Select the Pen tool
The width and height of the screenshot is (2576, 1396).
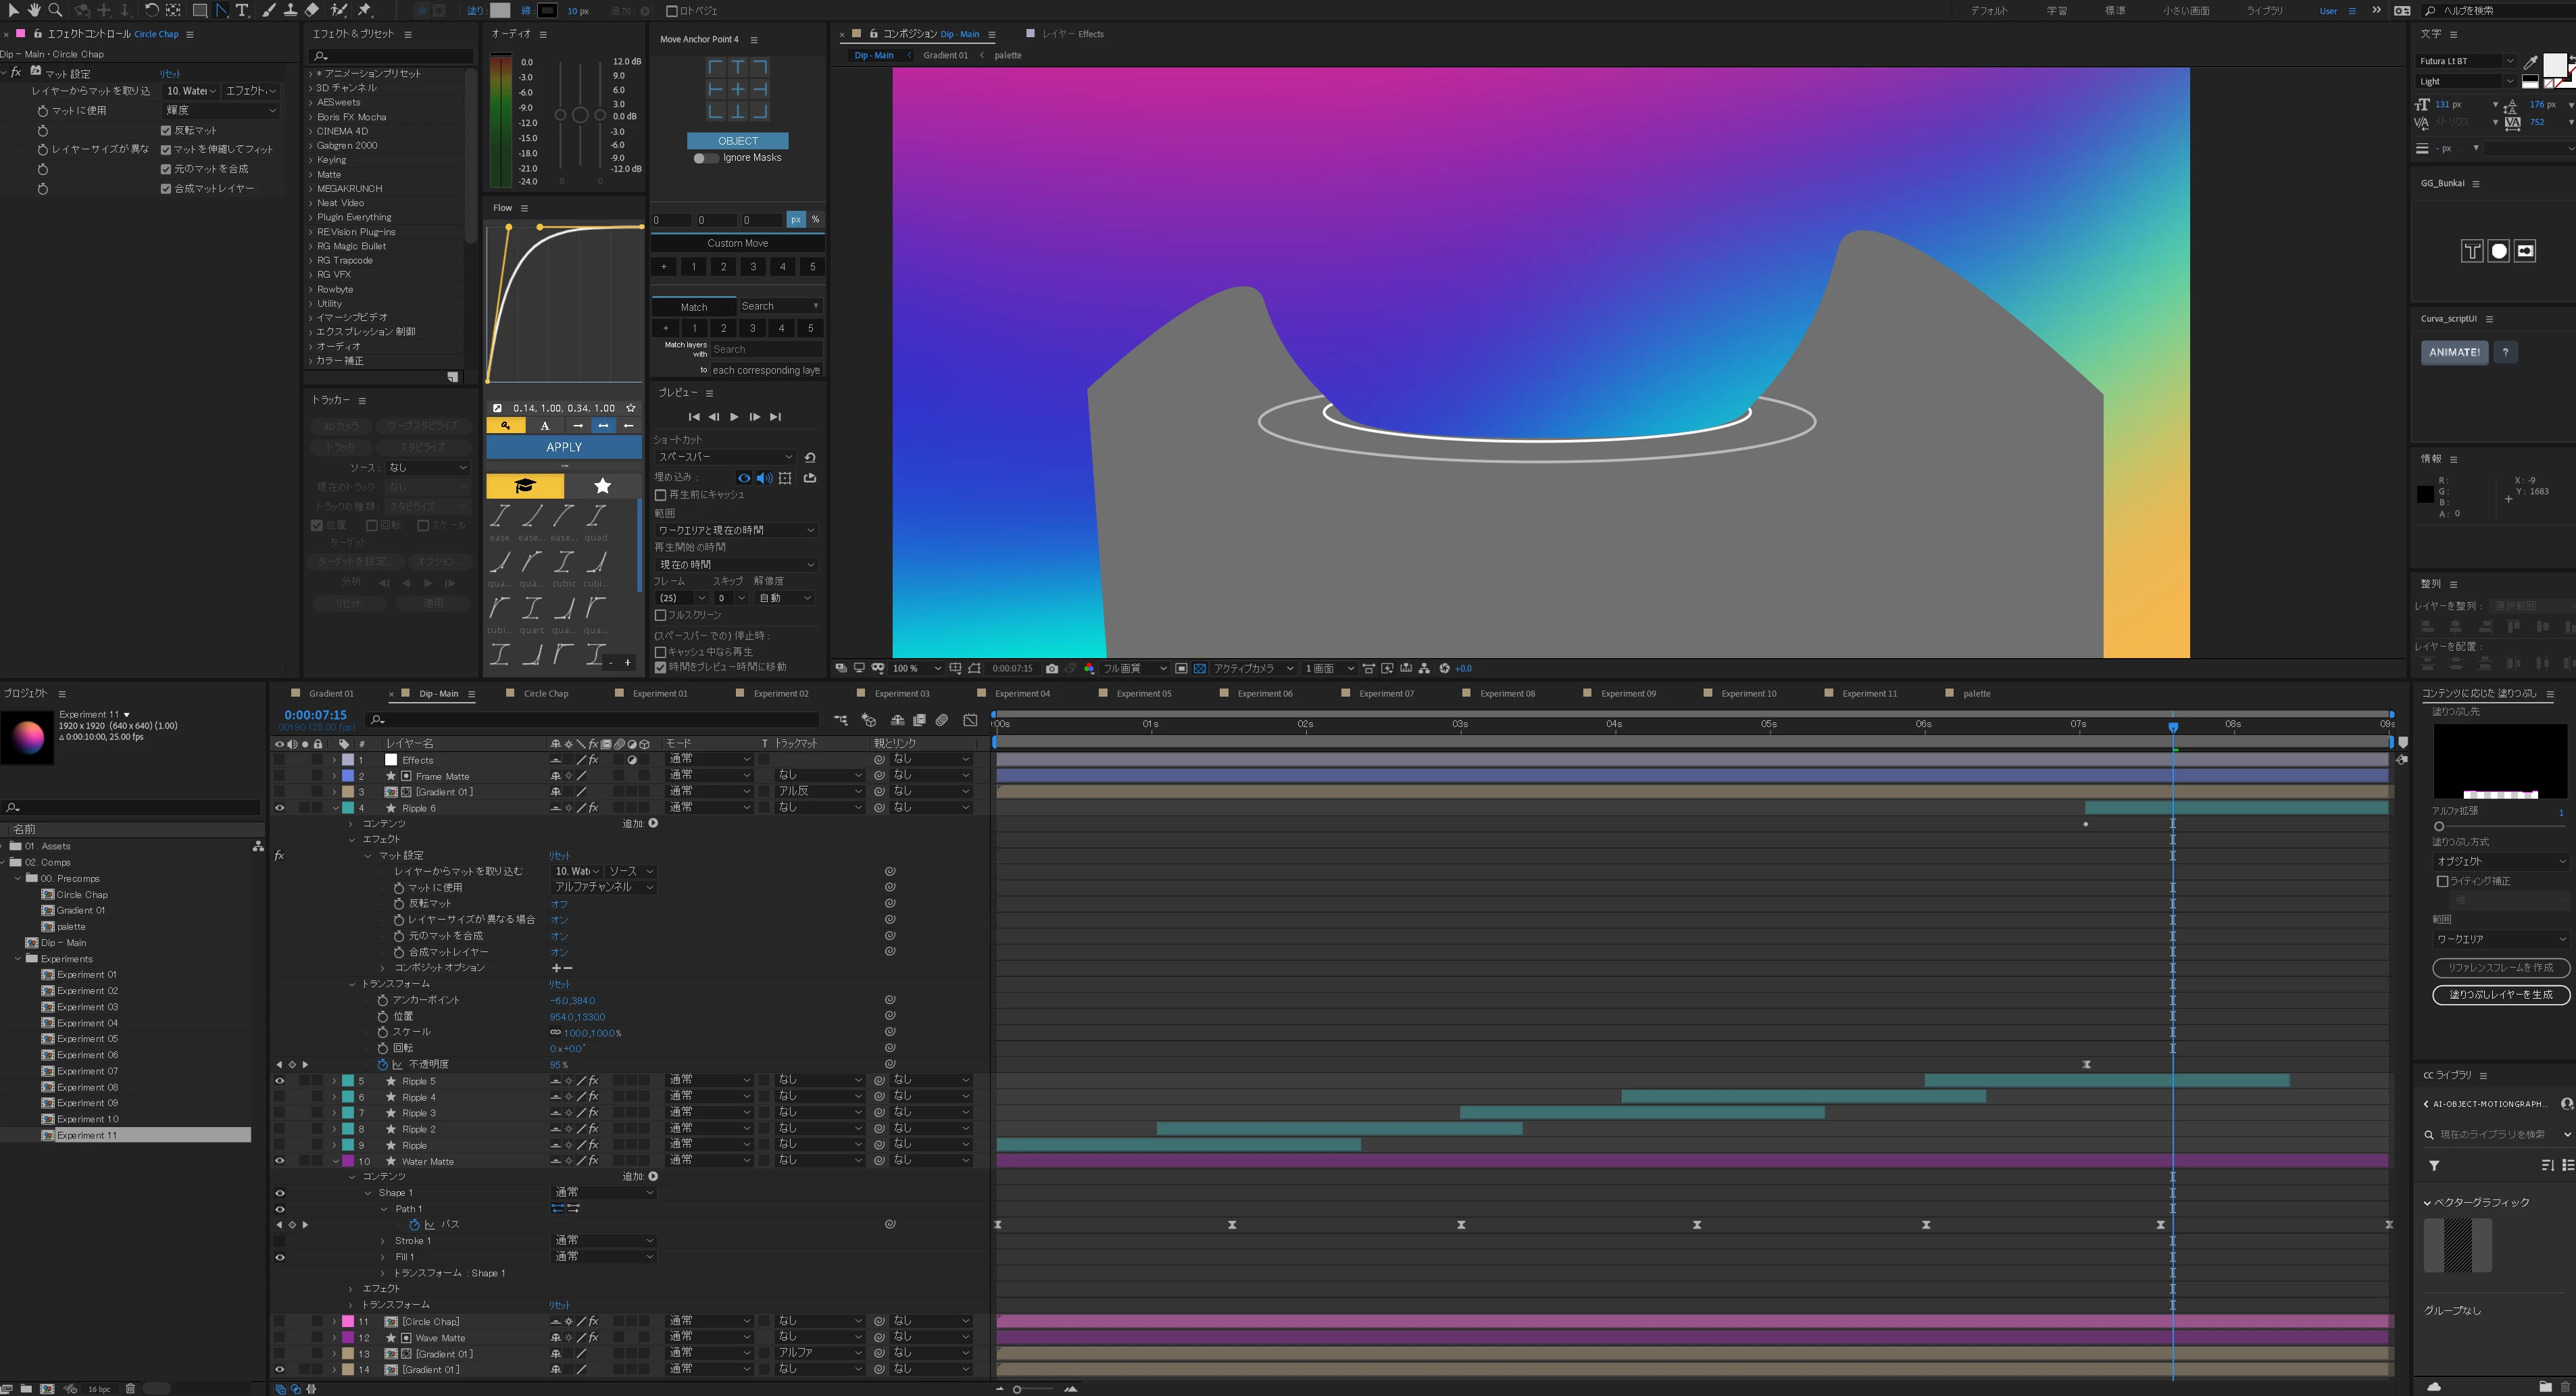coord(222,10)
